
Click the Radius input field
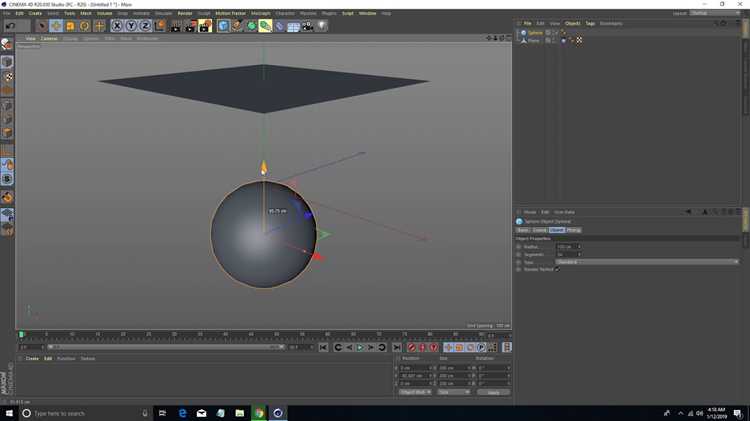(566, 247)
